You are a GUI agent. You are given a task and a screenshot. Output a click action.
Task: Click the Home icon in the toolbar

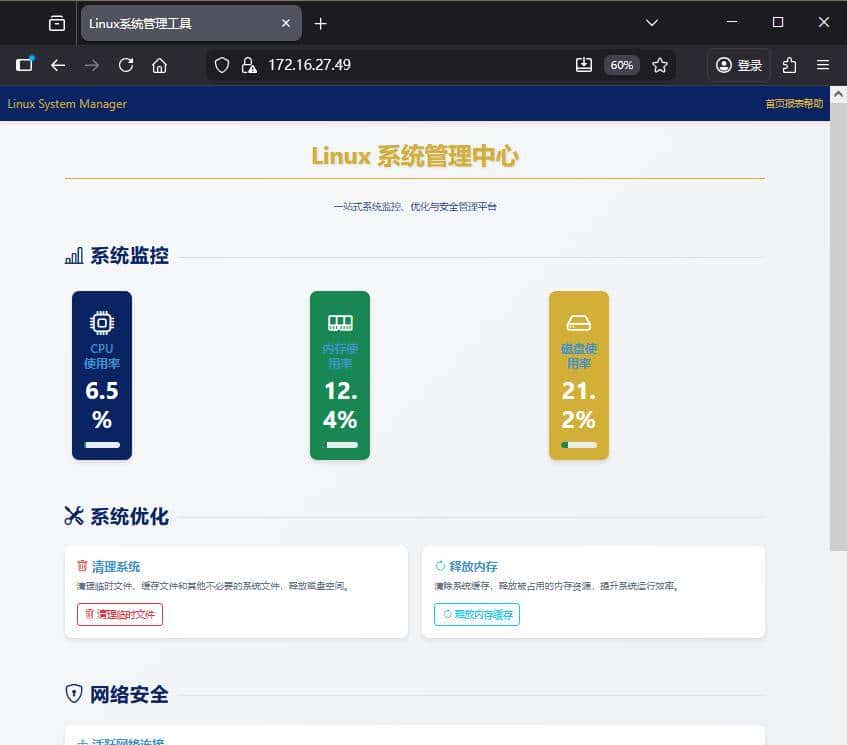click(x=160, y=64)
